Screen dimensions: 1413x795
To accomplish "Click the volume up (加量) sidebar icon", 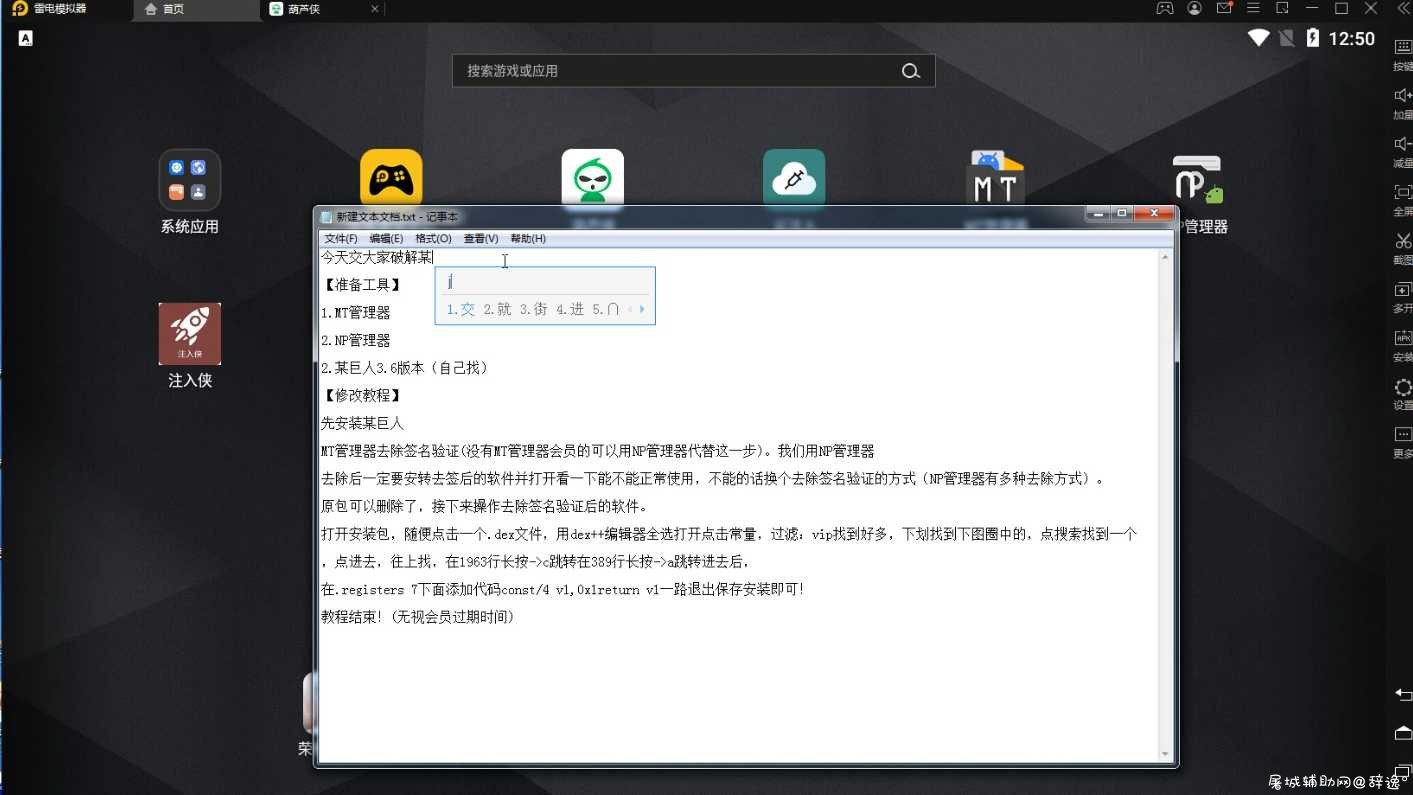I will click(1403, 95).
